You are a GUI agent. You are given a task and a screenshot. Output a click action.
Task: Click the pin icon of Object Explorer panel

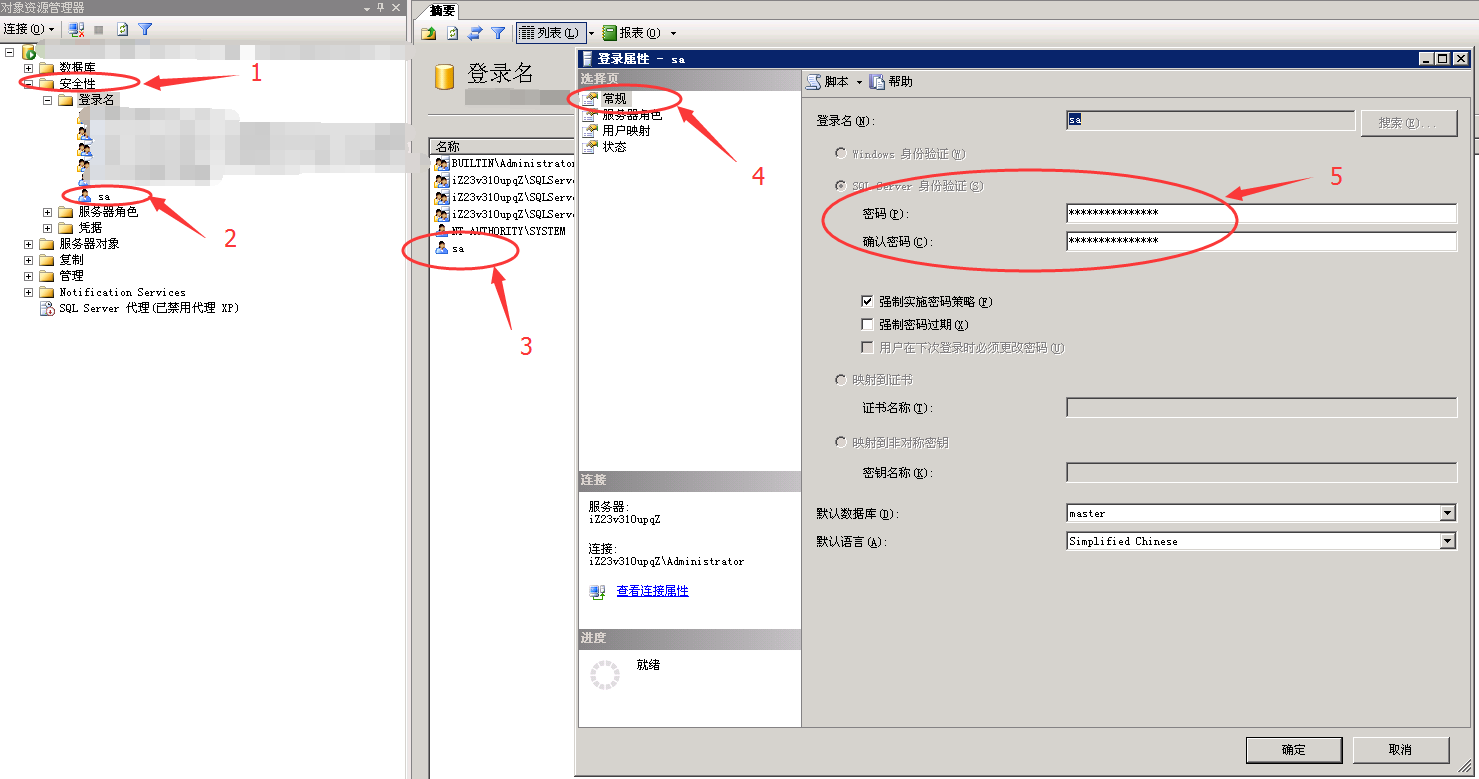click(380, 7)
